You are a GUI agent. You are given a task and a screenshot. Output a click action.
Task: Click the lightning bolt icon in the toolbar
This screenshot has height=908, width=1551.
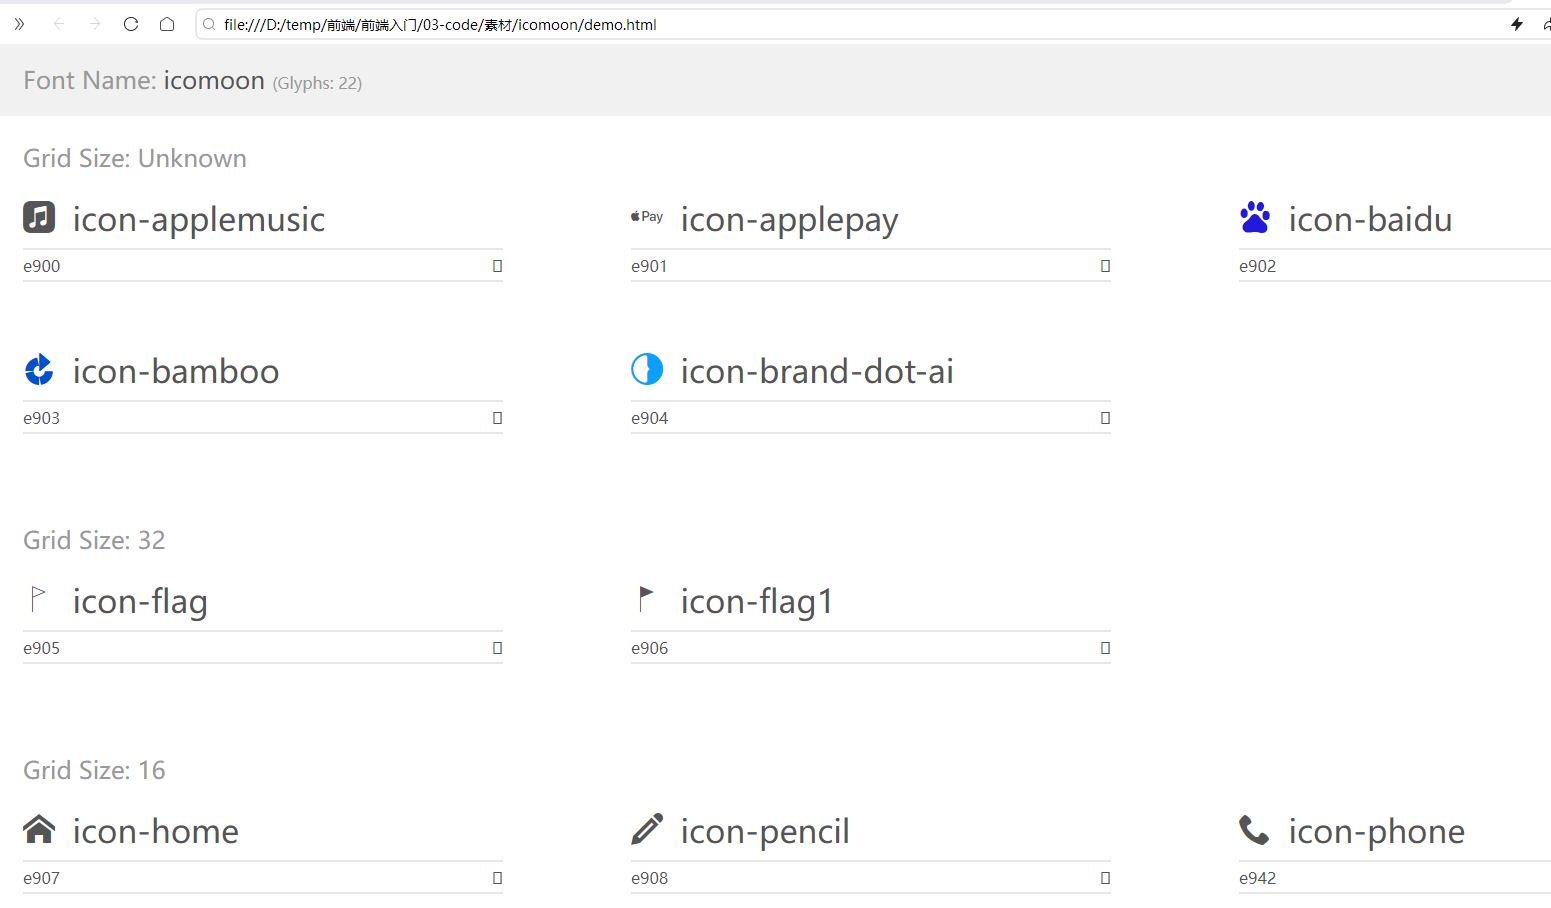coord(1517,24)
